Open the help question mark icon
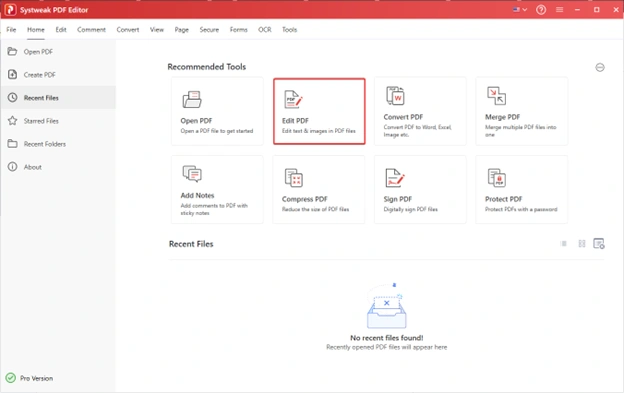 [541, 10]
